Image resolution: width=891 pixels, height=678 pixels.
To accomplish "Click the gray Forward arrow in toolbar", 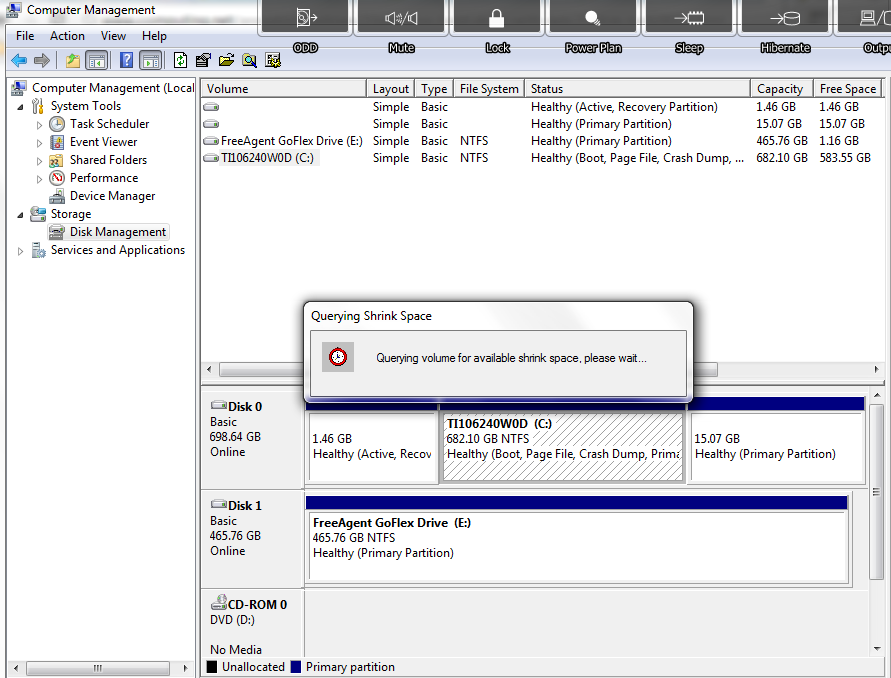I will point(41,60).
